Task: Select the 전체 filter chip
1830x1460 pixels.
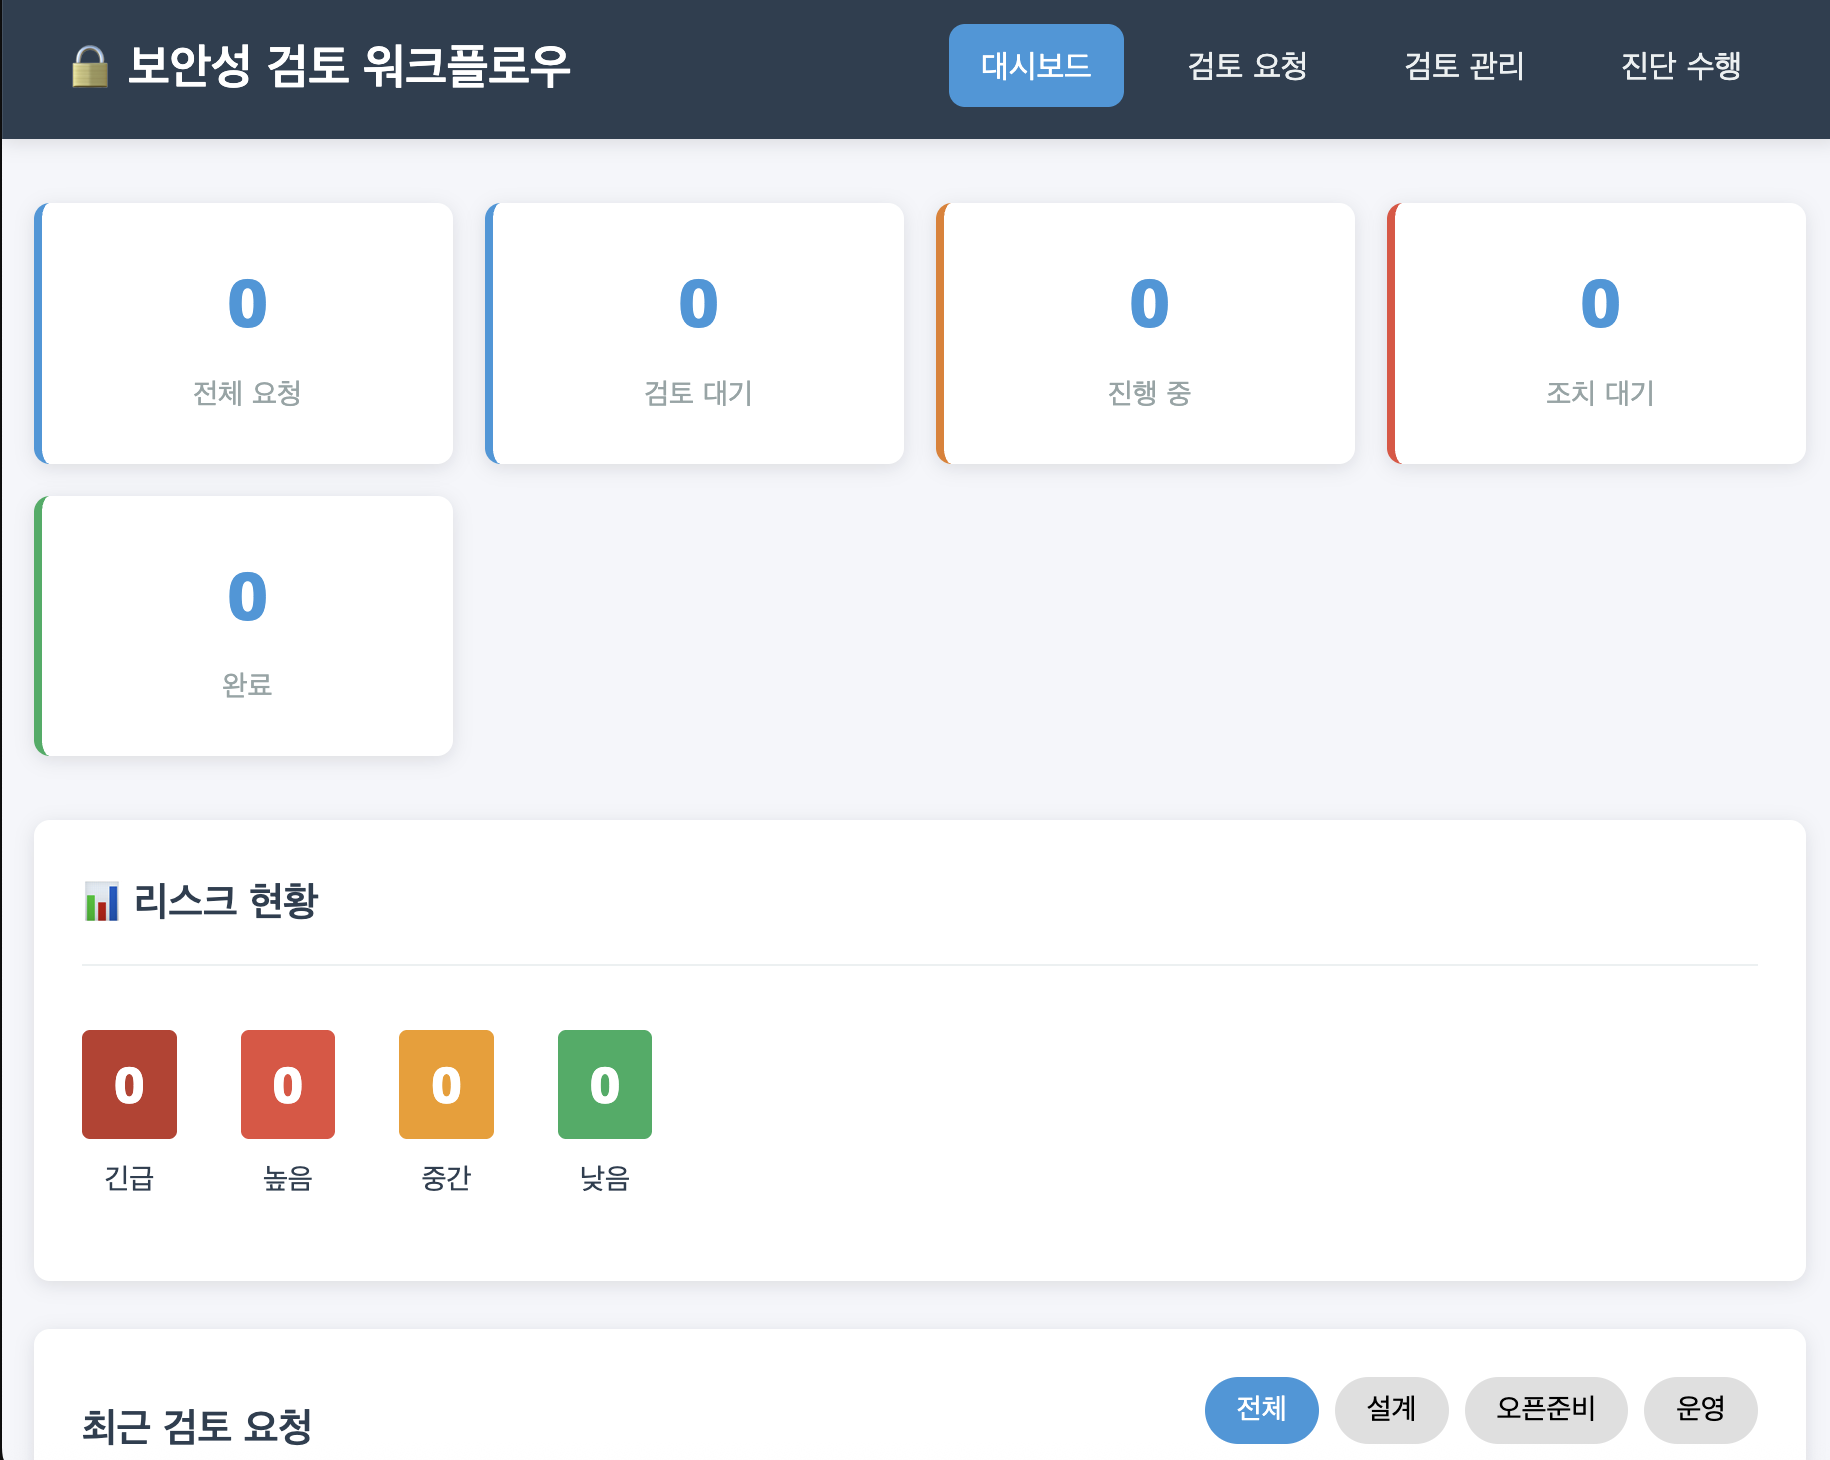Action: [x=1261, y=1409]
